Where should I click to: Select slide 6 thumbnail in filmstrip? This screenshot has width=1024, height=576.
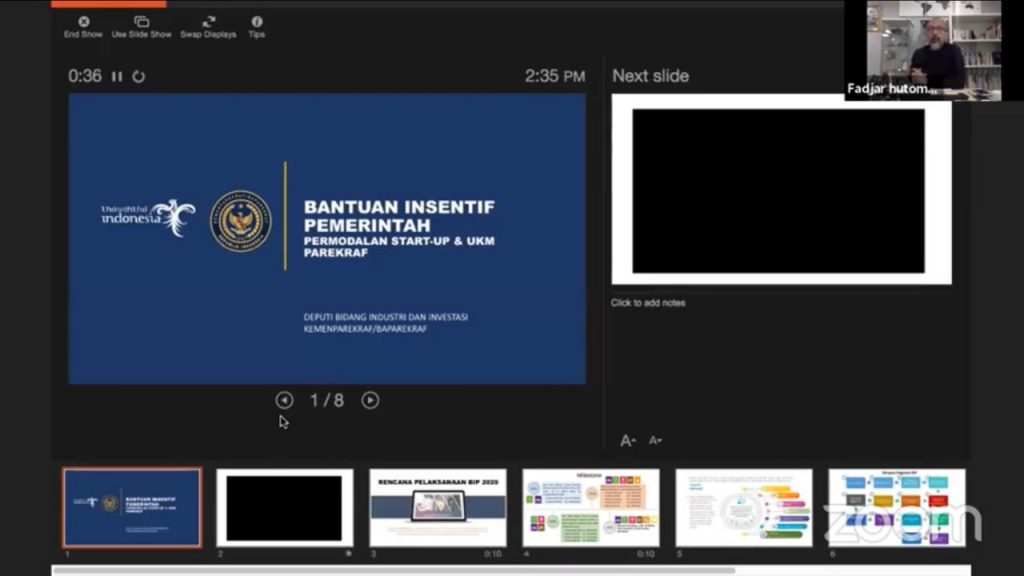pyautogui.click(x=897, y=507)
